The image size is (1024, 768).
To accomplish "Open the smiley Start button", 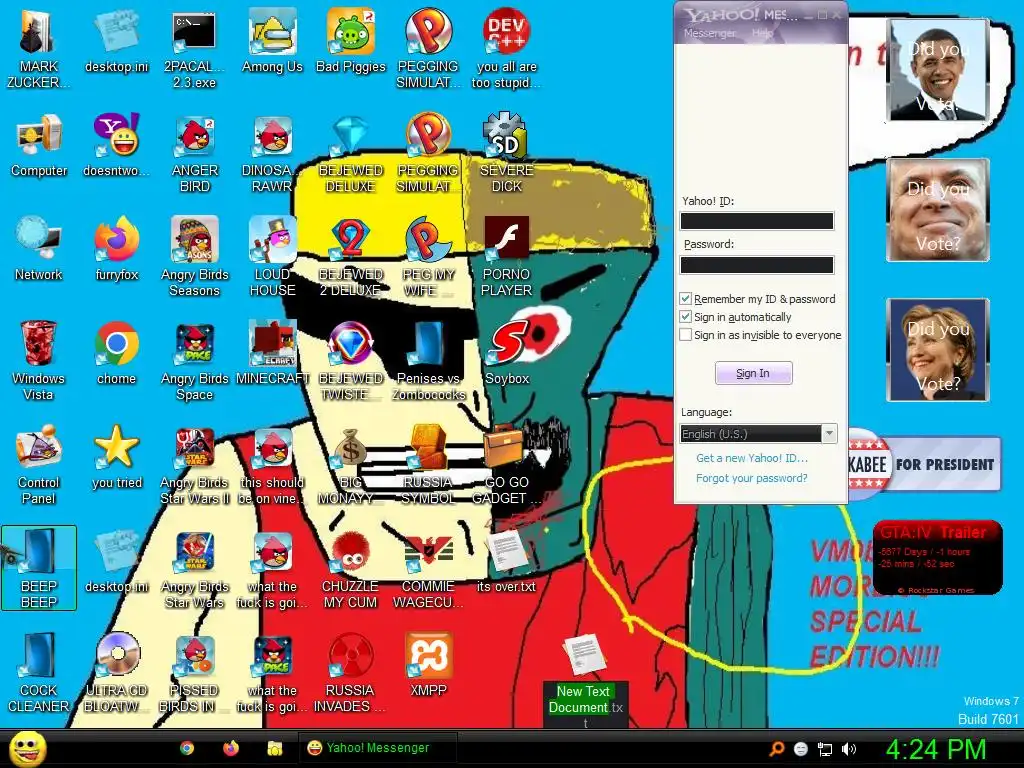I will [x=27, y=748].
